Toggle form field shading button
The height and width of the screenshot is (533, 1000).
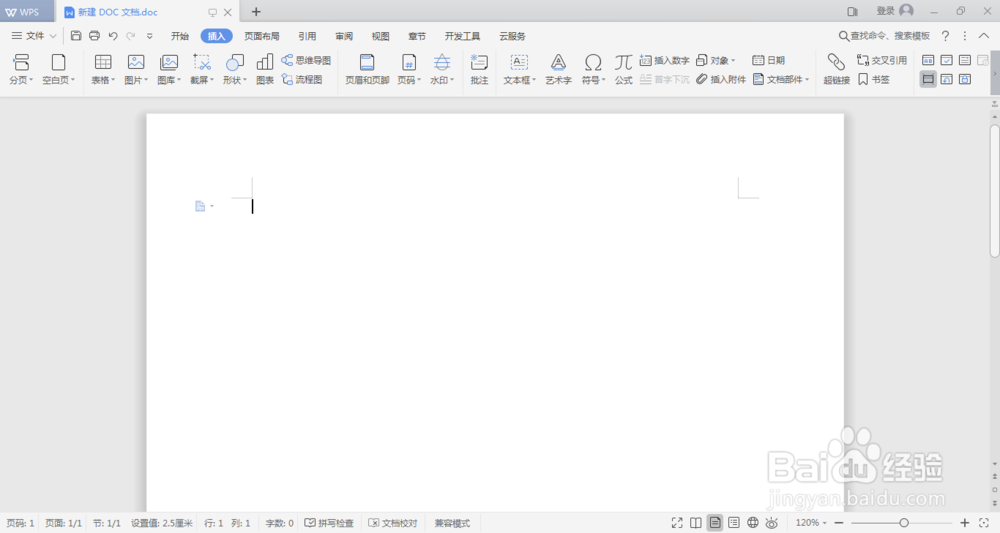coord(928,79)
